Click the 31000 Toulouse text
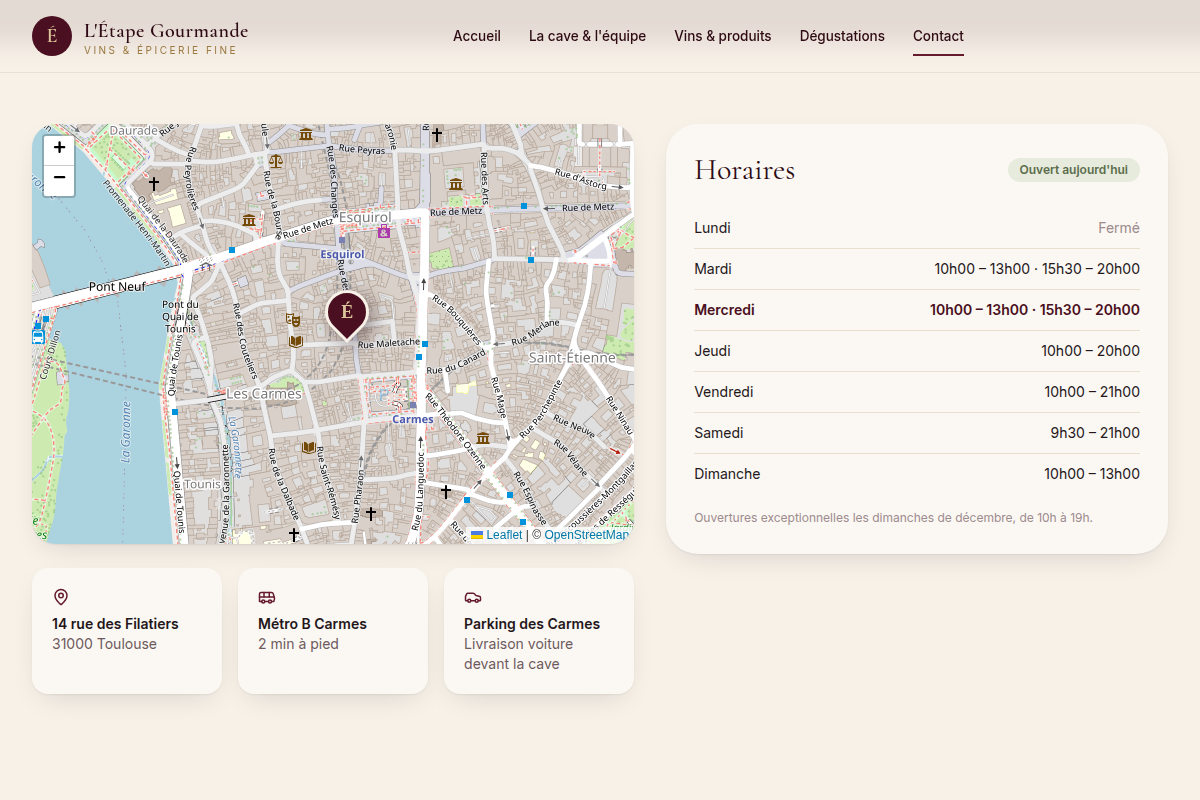Screen dimensions: 1200x800 (x=104, y=644)
